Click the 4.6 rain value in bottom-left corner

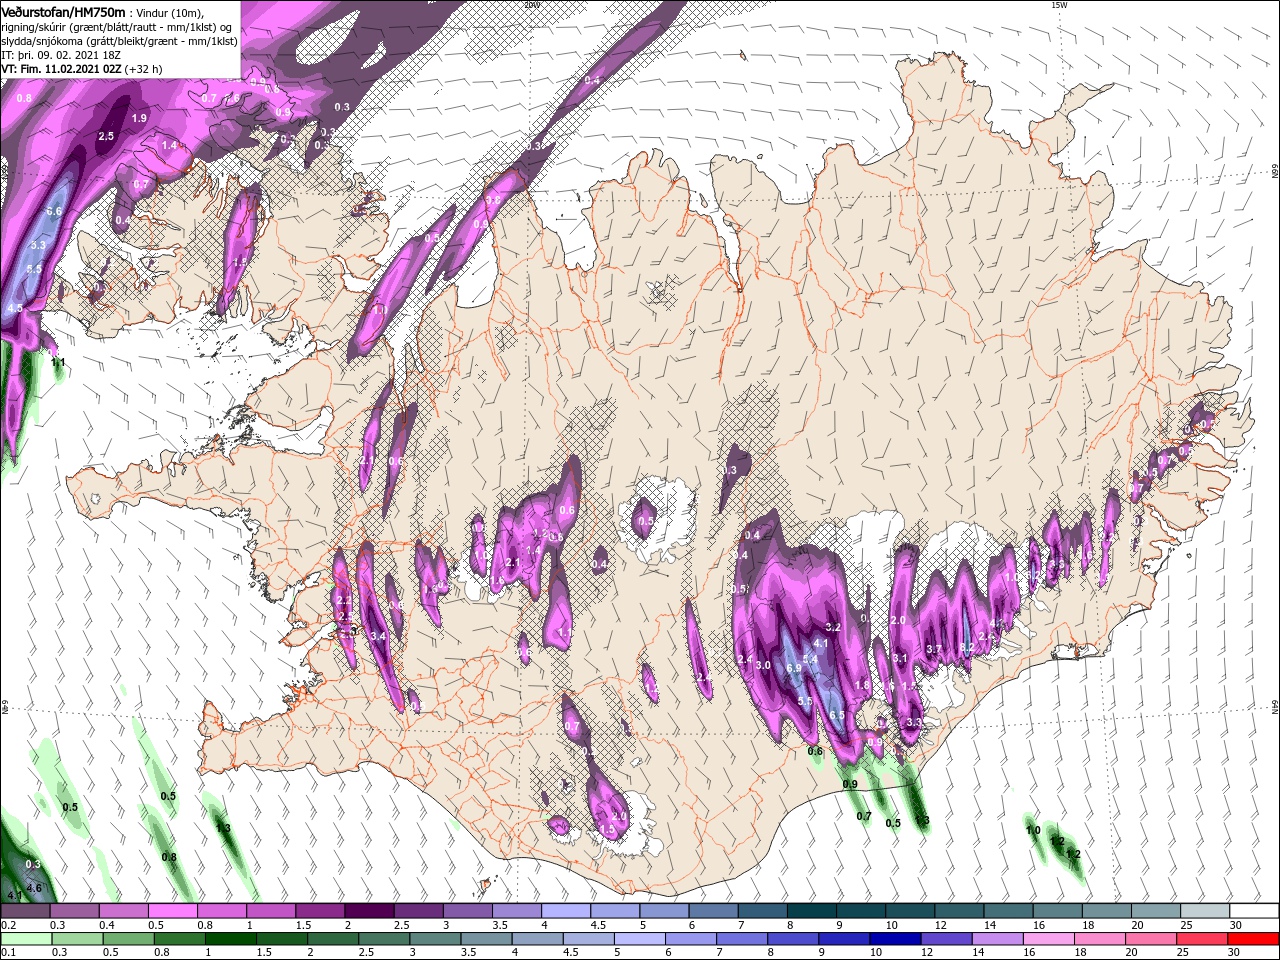(34, 888)
